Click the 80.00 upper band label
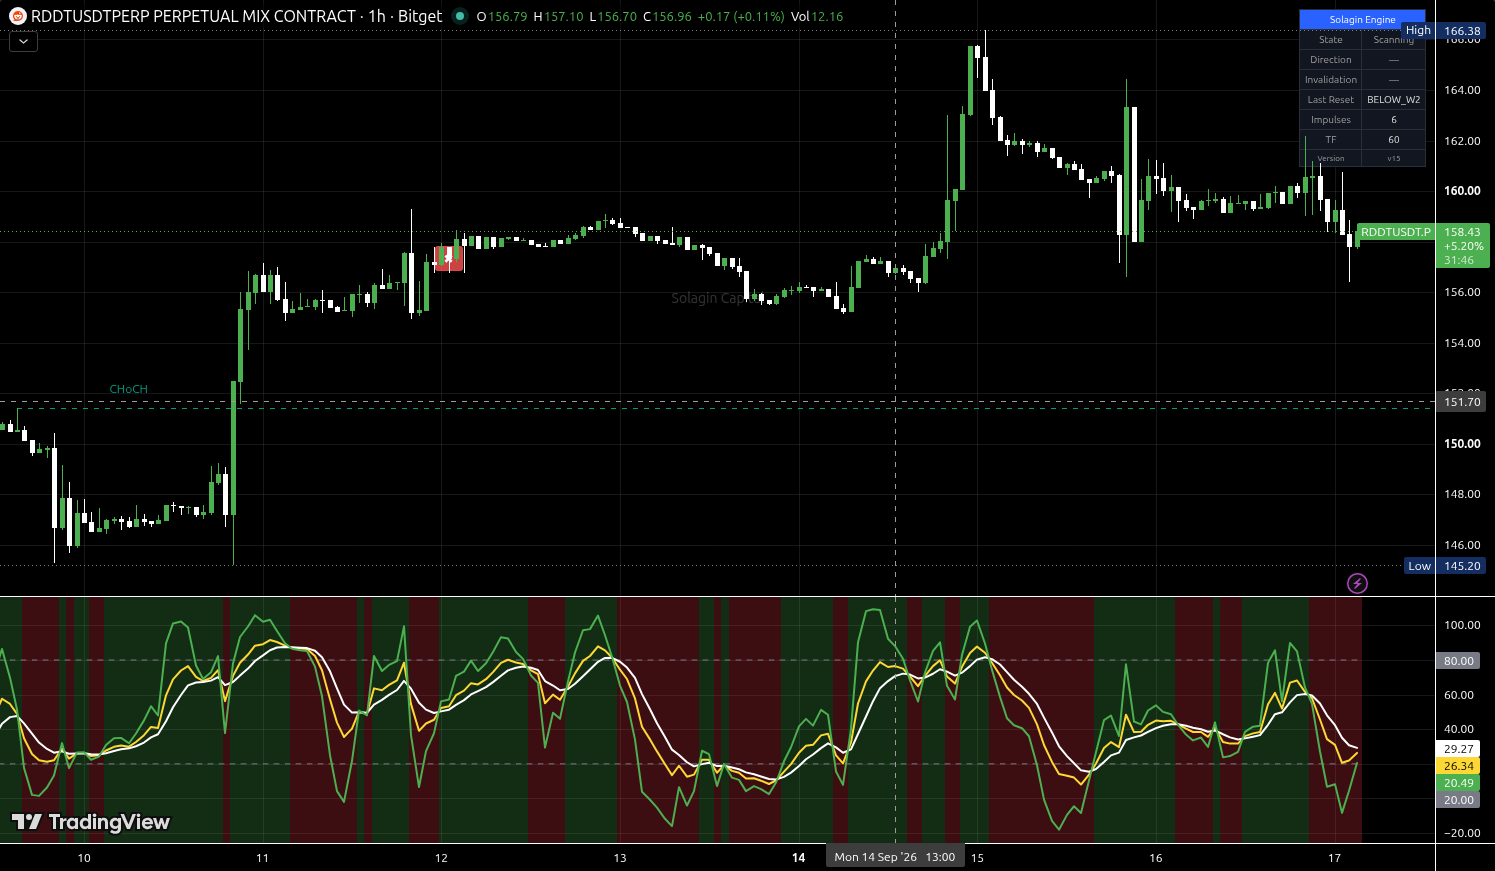This screenshot has height=871, width=1495. [x=1459, y=661]
